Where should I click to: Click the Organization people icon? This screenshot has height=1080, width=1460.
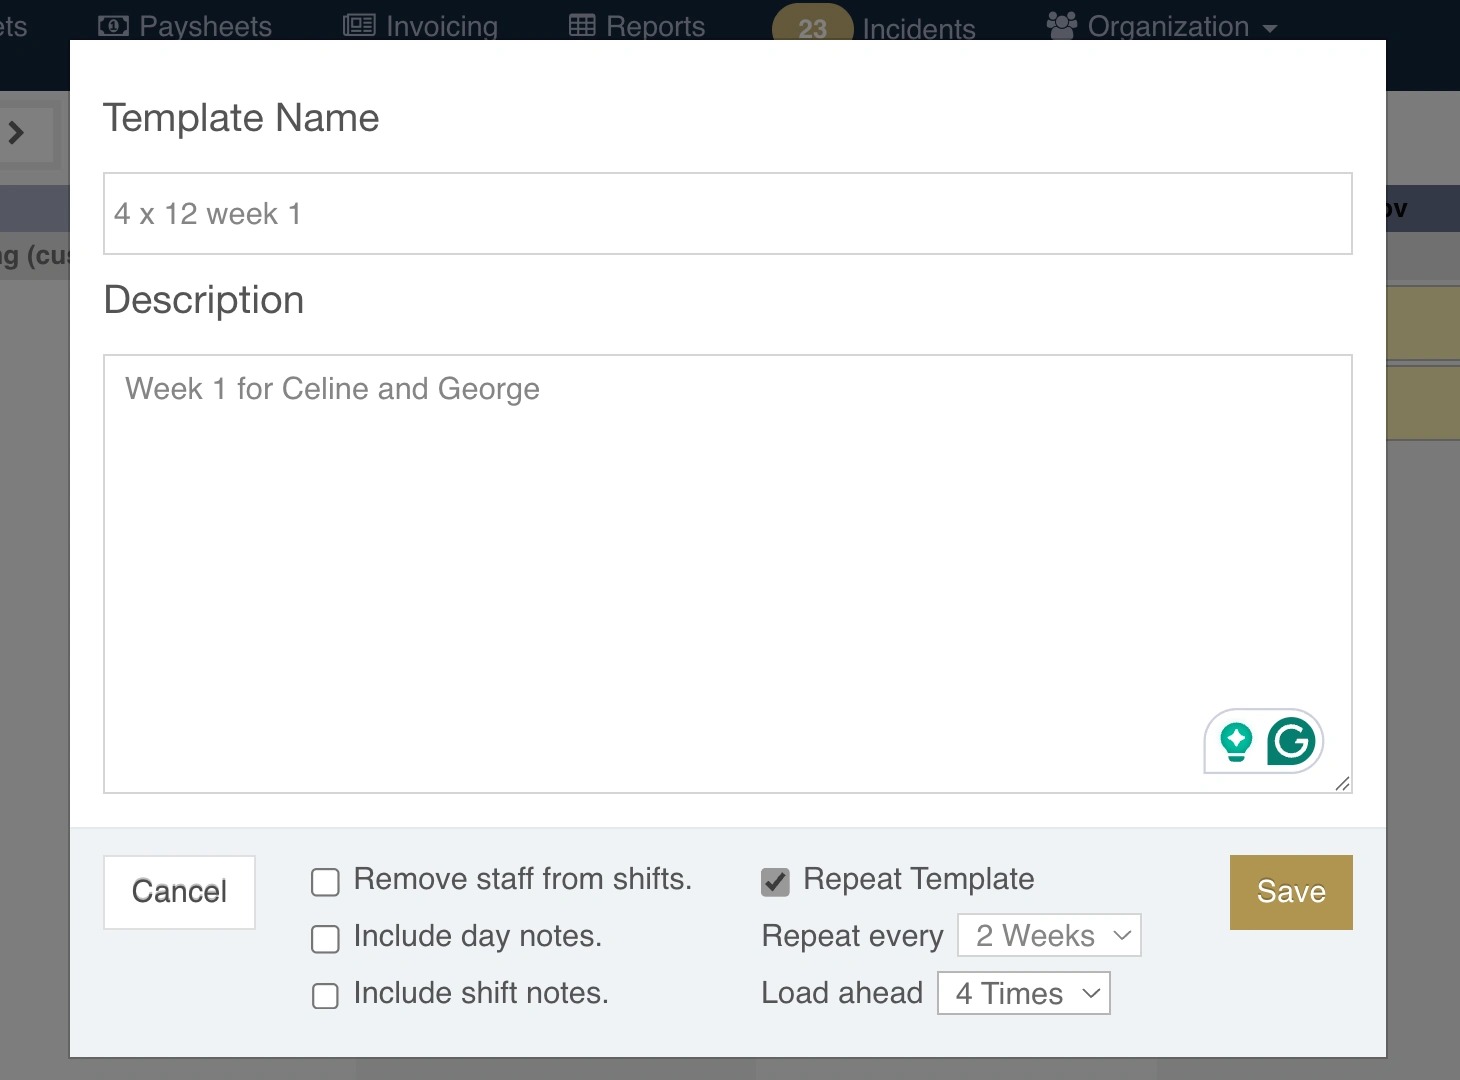[x=1061, y=26]
